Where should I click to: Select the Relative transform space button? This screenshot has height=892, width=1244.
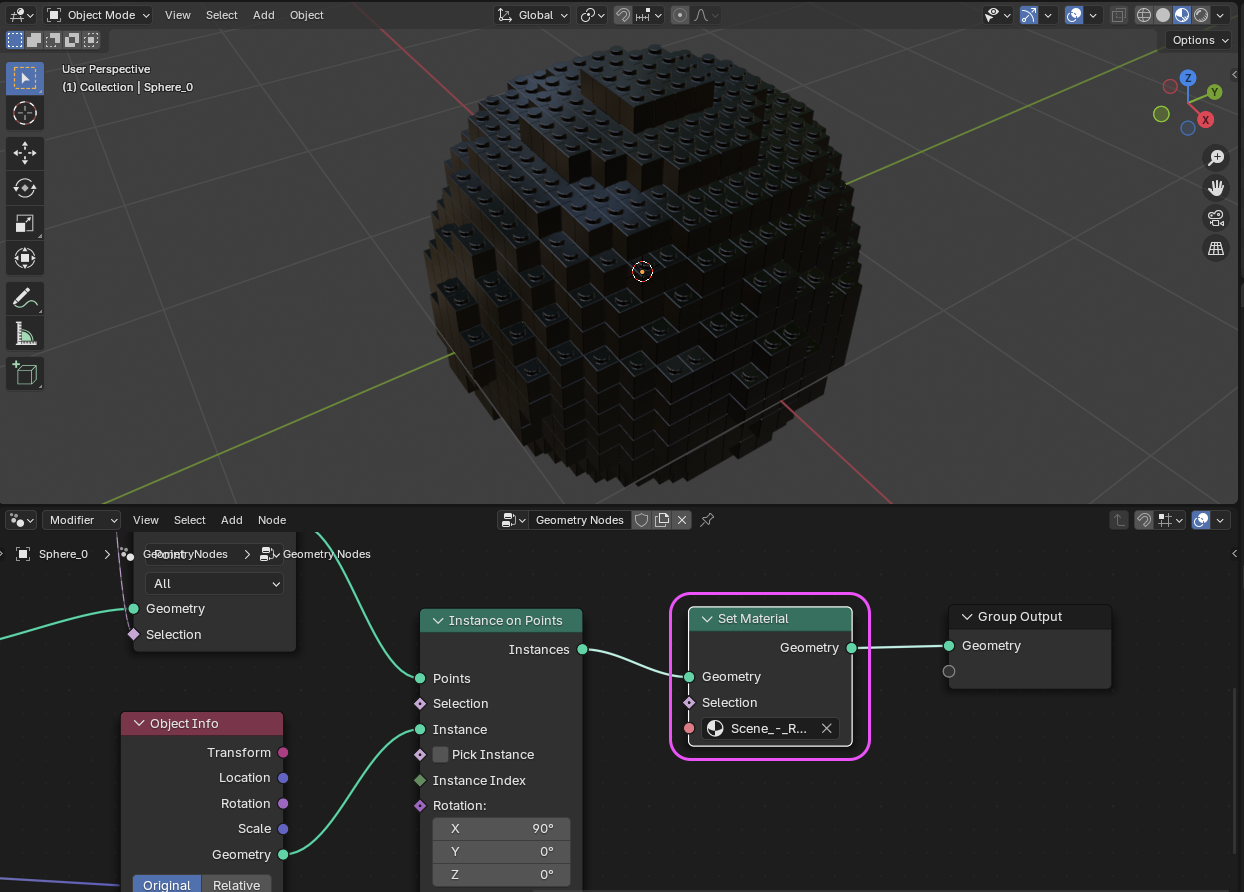[x=236, y=885]
